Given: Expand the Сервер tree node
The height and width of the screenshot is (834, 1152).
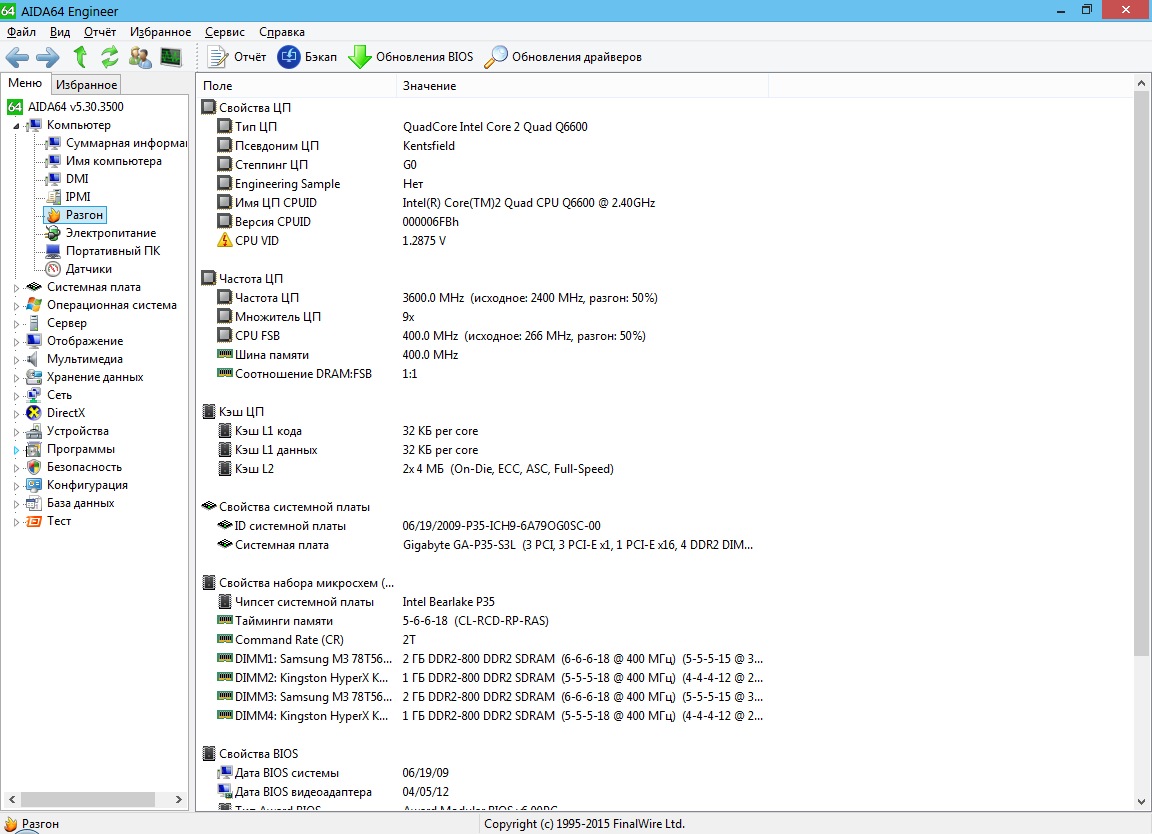Looking at the screenshot, I should [x=16, y=323].
